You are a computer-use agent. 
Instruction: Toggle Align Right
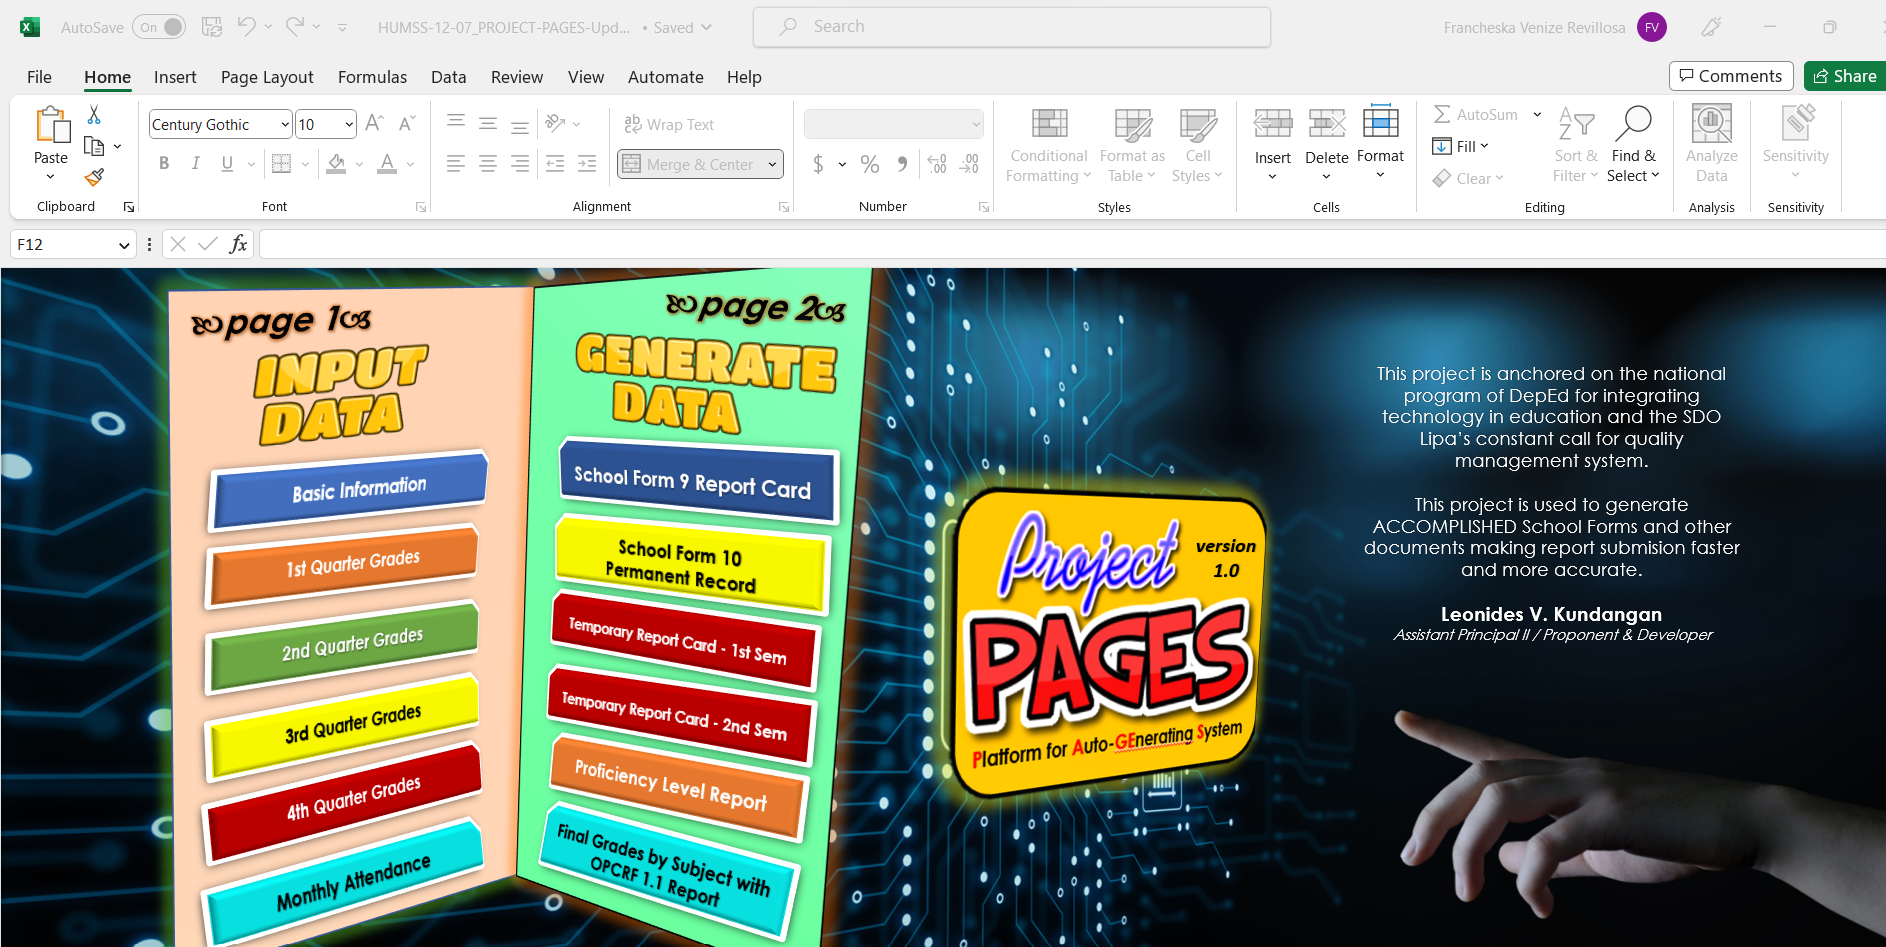point(520,164)
